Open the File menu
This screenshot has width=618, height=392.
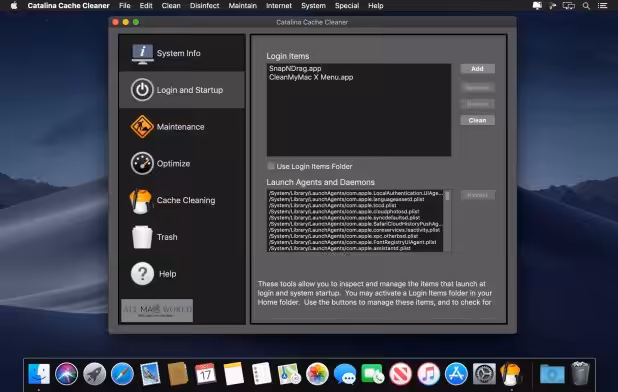point(125,6)
